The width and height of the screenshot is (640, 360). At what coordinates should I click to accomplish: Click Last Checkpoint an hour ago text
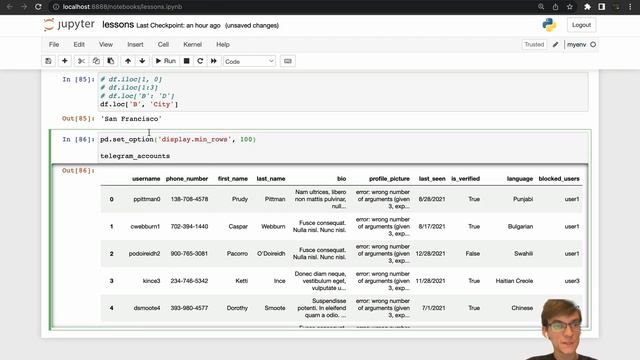[178, 25]
